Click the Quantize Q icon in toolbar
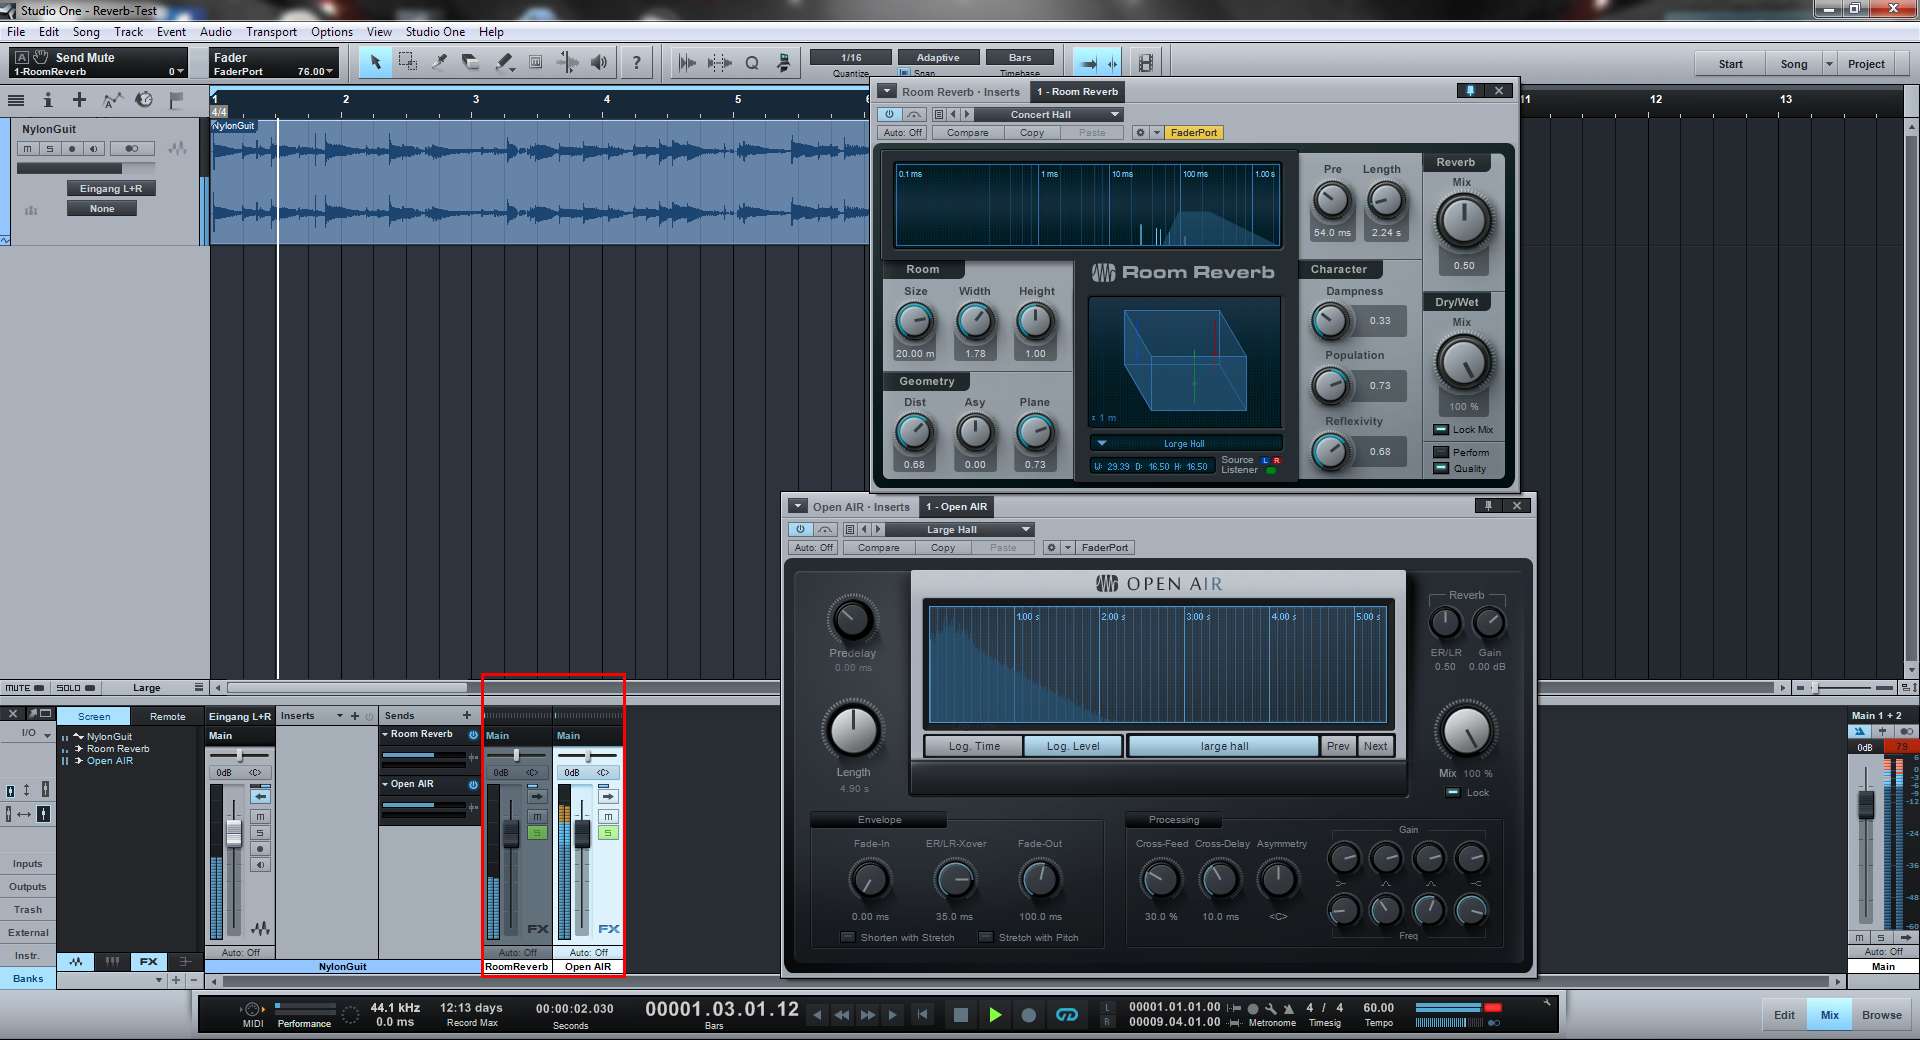Viewport: 1920px width, 1040px height. [x=752, y=63]
